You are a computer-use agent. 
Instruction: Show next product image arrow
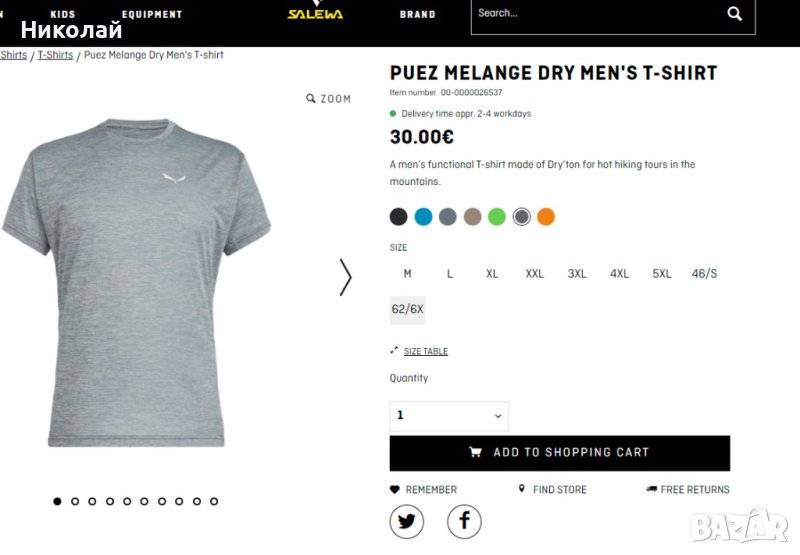pyautogui.click(x=346, y=277)
